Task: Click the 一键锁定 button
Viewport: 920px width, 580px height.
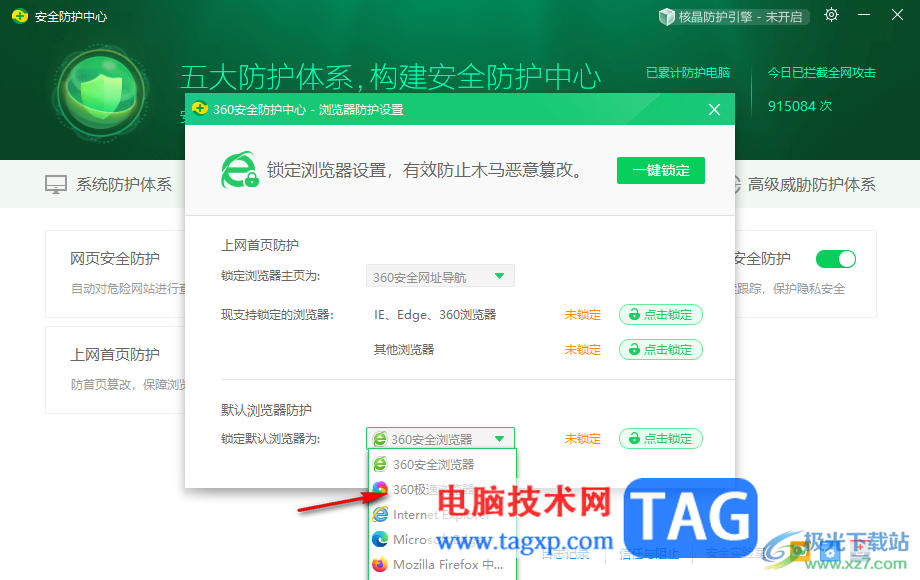Action: (x=661, y=171)
